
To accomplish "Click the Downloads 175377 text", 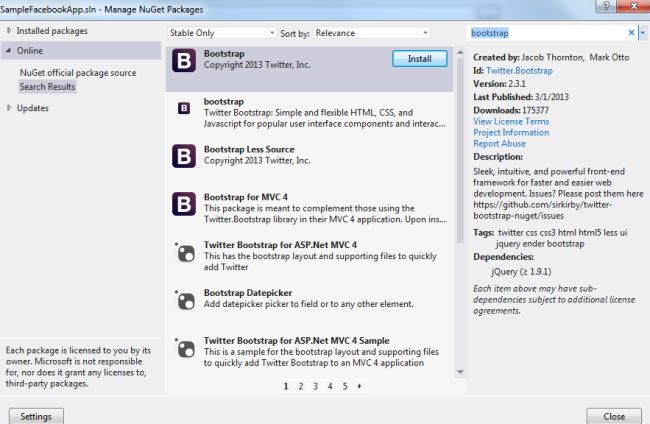I will [511, 110].
